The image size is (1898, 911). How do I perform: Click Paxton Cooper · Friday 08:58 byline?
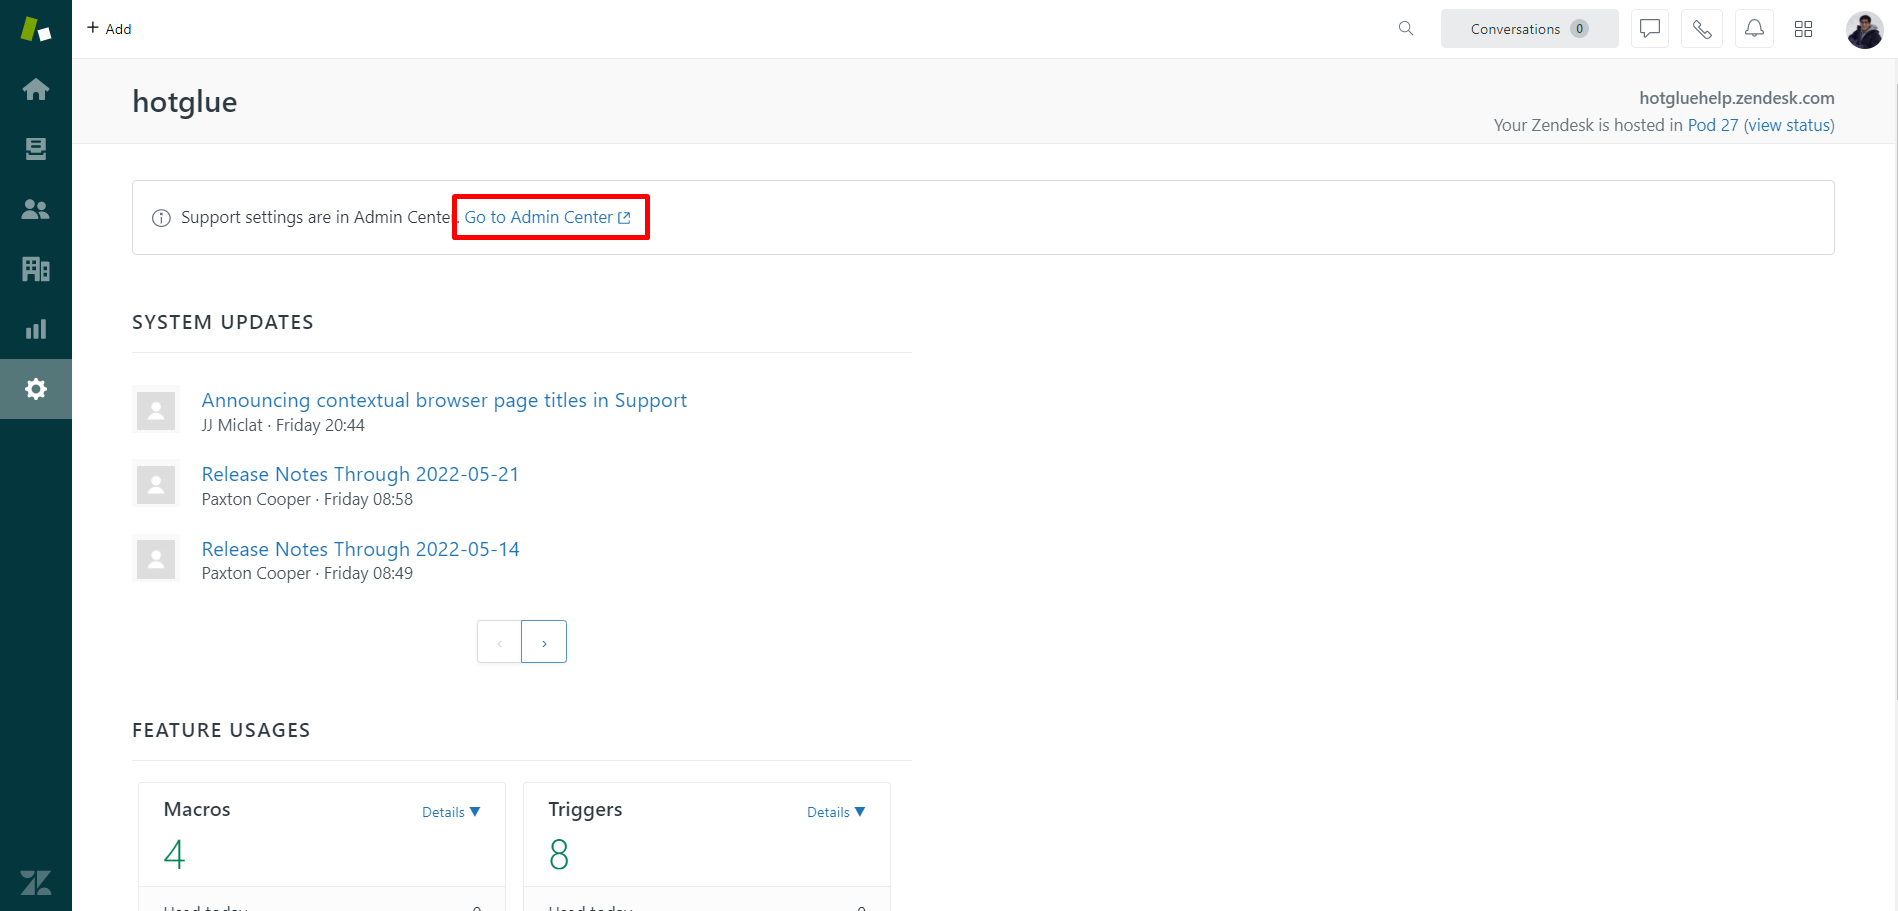(307, 499)
